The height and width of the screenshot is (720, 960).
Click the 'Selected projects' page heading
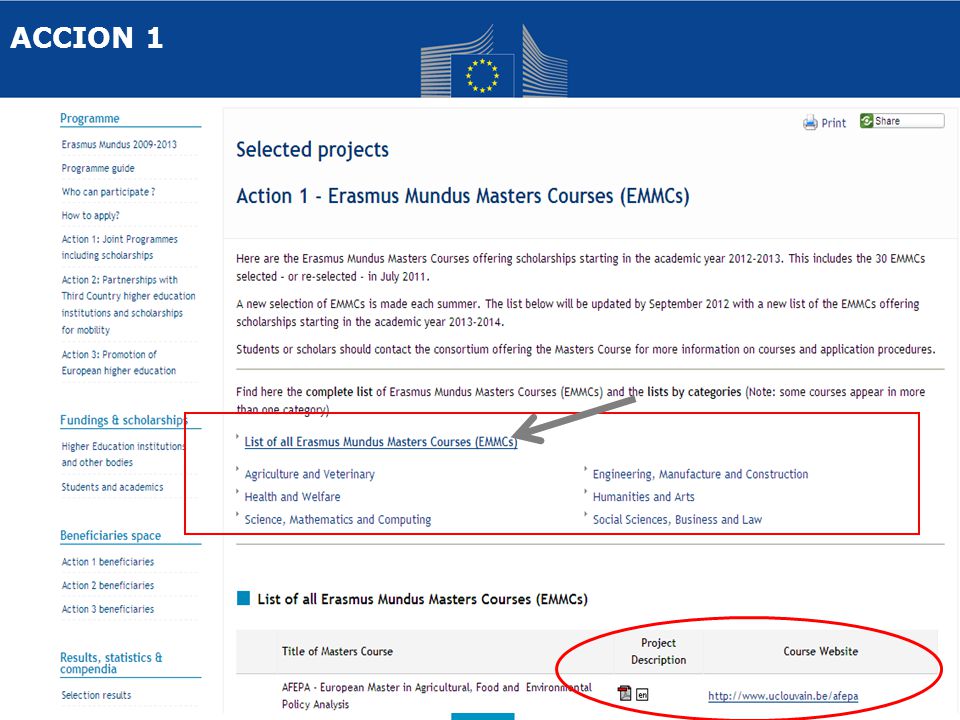pos(312,150)
